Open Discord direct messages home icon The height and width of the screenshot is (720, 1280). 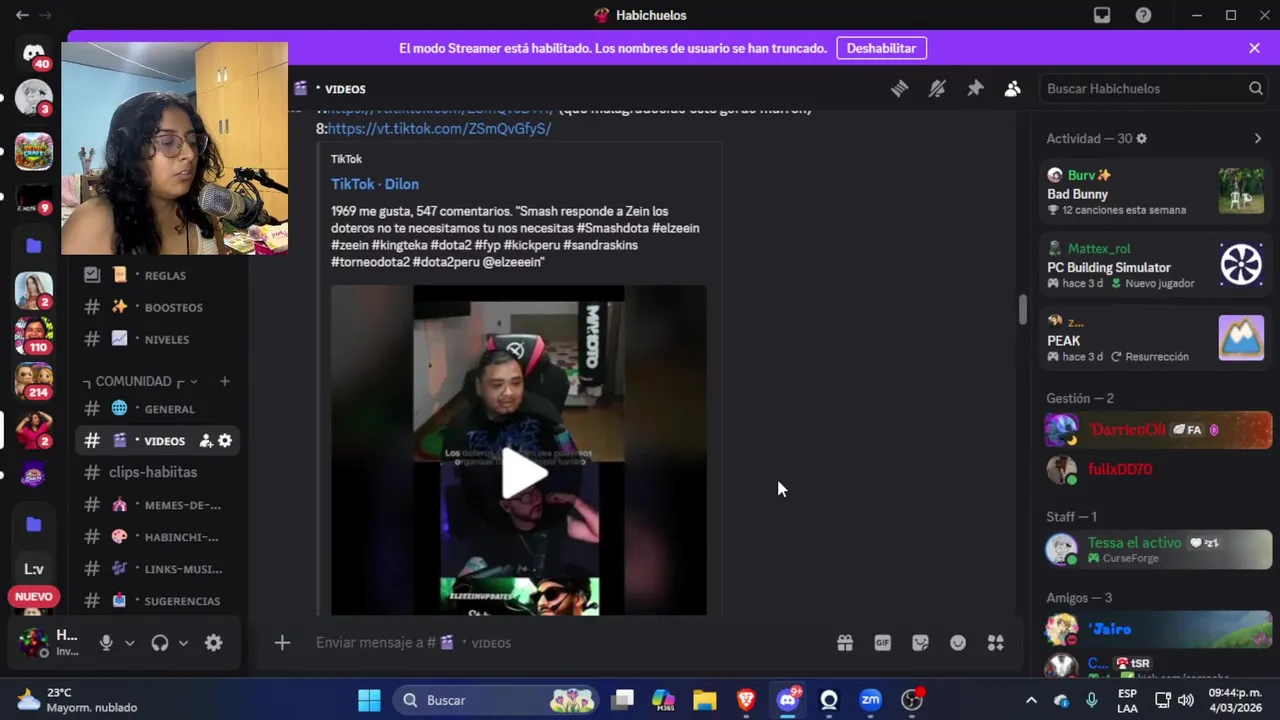tap(34, 52)
